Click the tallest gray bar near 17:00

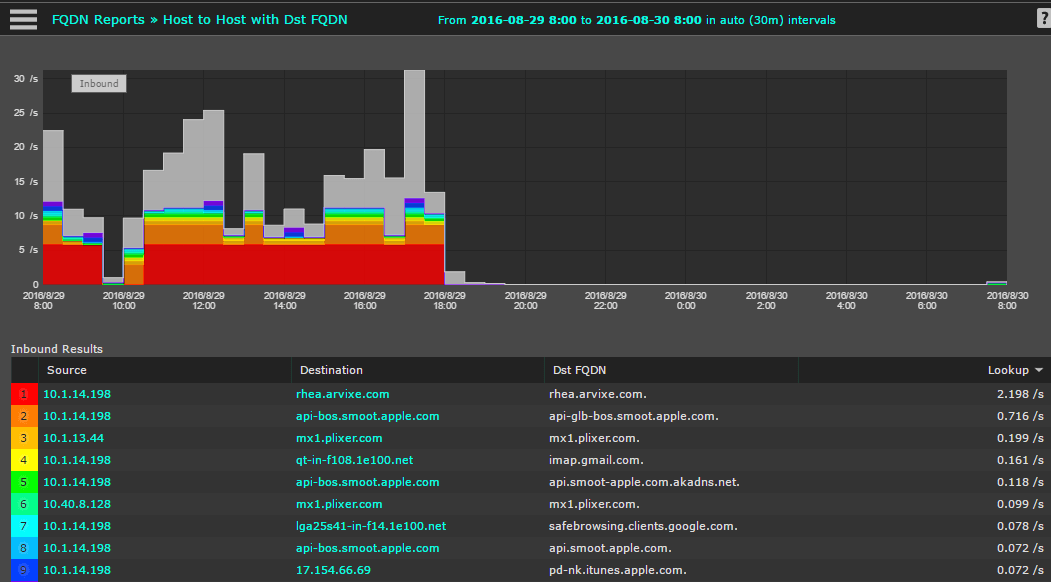tap(414, 134)
